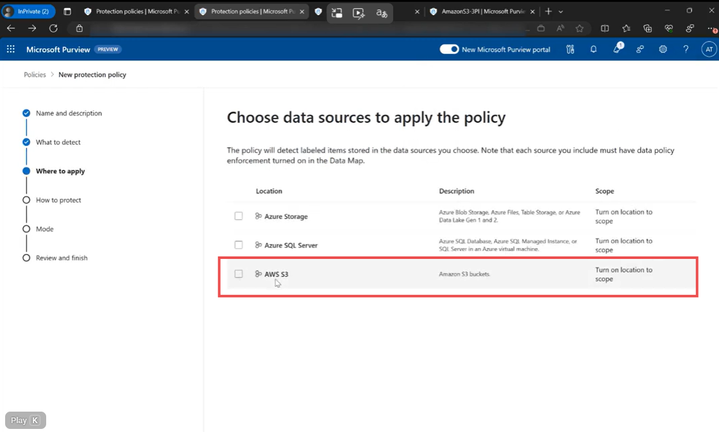This screenshot has width=719, height=432.
Task: Click the Azure Storage source icon
Action: coord(258,216)
